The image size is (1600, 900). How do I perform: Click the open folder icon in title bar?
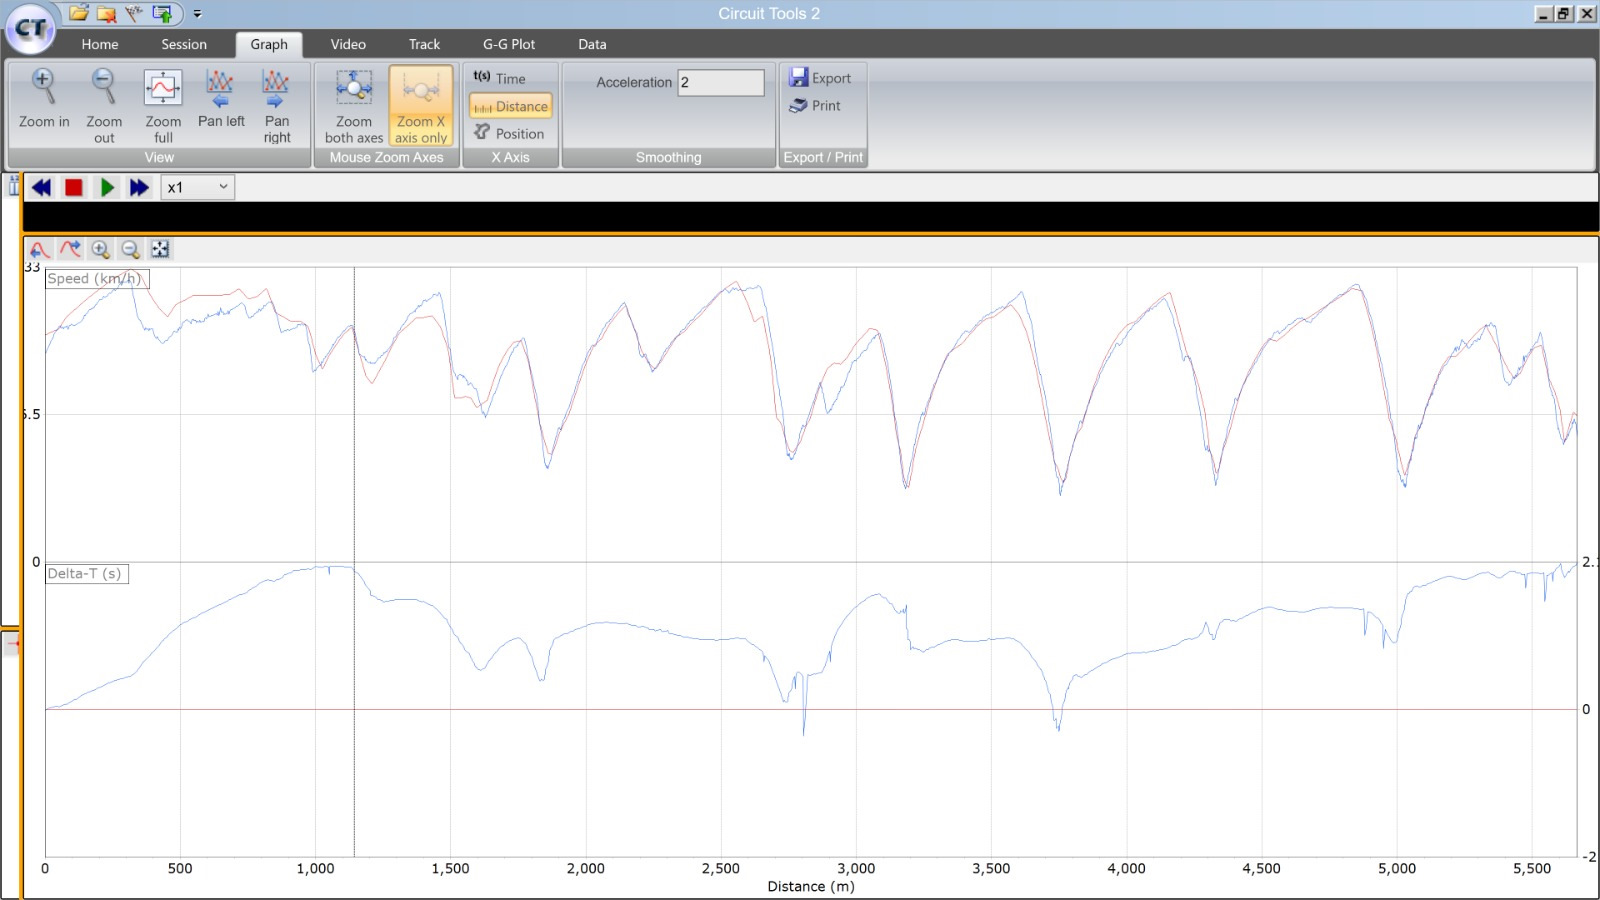(78, 14)
